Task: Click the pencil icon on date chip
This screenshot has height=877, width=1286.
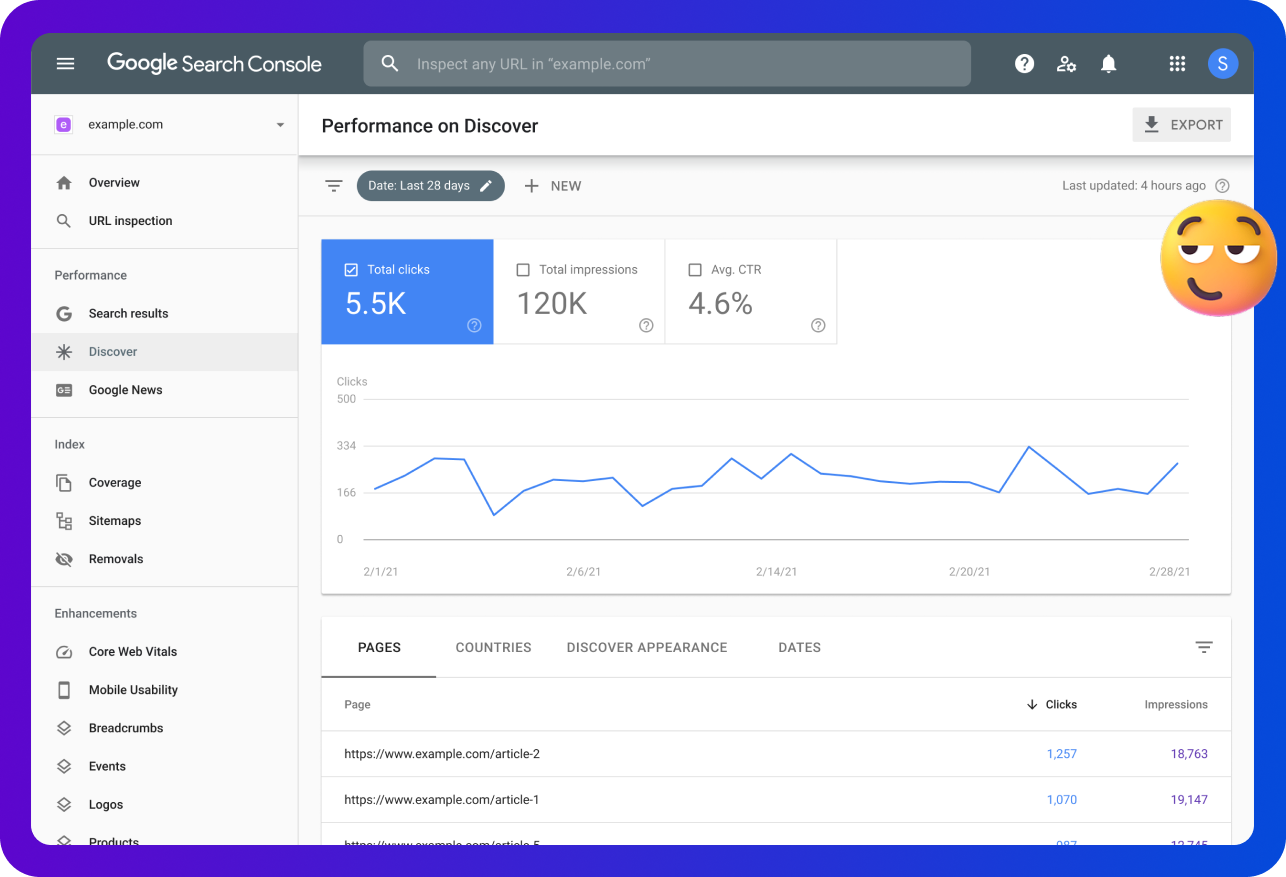Action: tap(486, 186)
